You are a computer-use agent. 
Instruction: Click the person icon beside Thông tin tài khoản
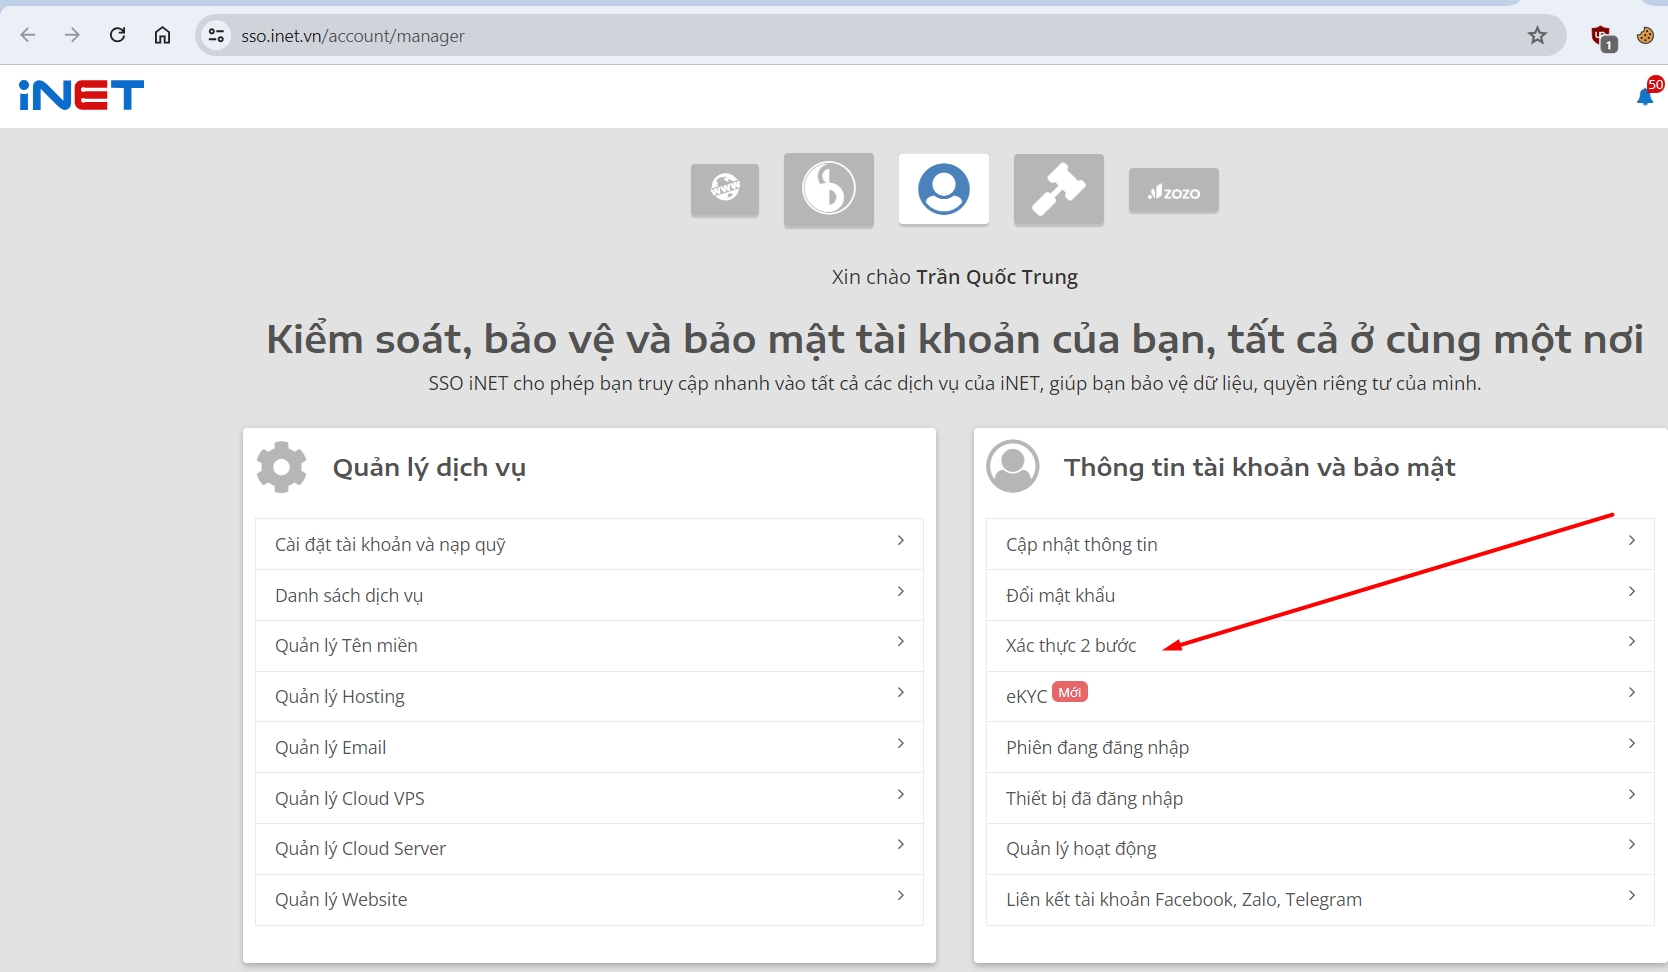(1012, 466)
